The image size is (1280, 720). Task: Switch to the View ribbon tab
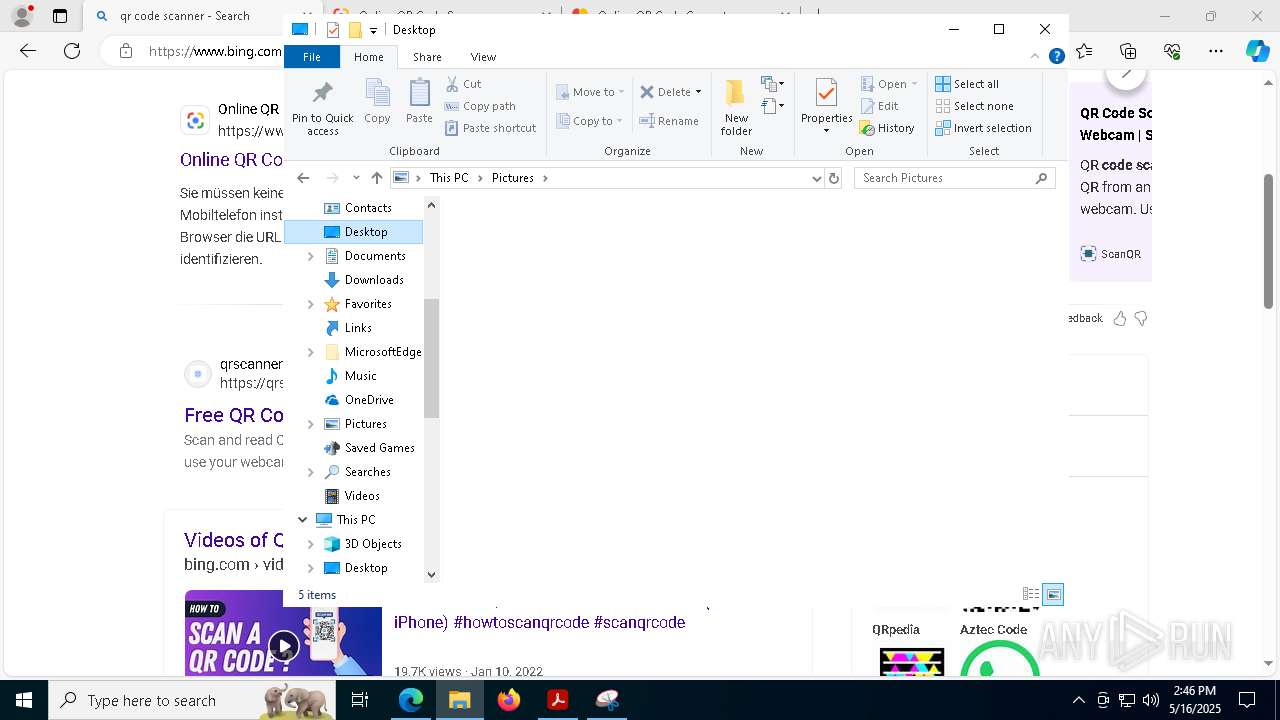[x=483, y=57]
